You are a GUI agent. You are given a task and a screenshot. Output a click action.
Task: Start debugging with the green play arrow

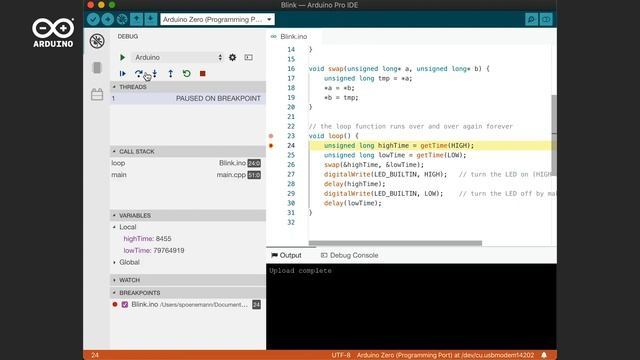(122, 58)
